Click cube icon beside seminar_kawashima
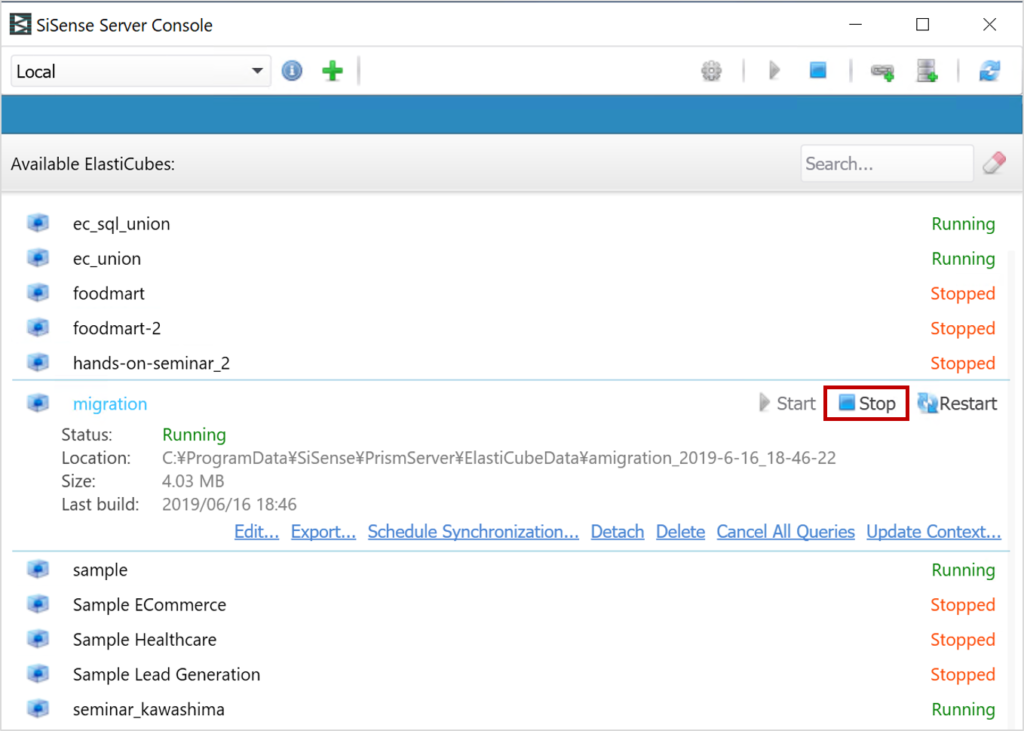Image resolution: width=1024 pixels, height=731 pixels. [x=38, y=708]
